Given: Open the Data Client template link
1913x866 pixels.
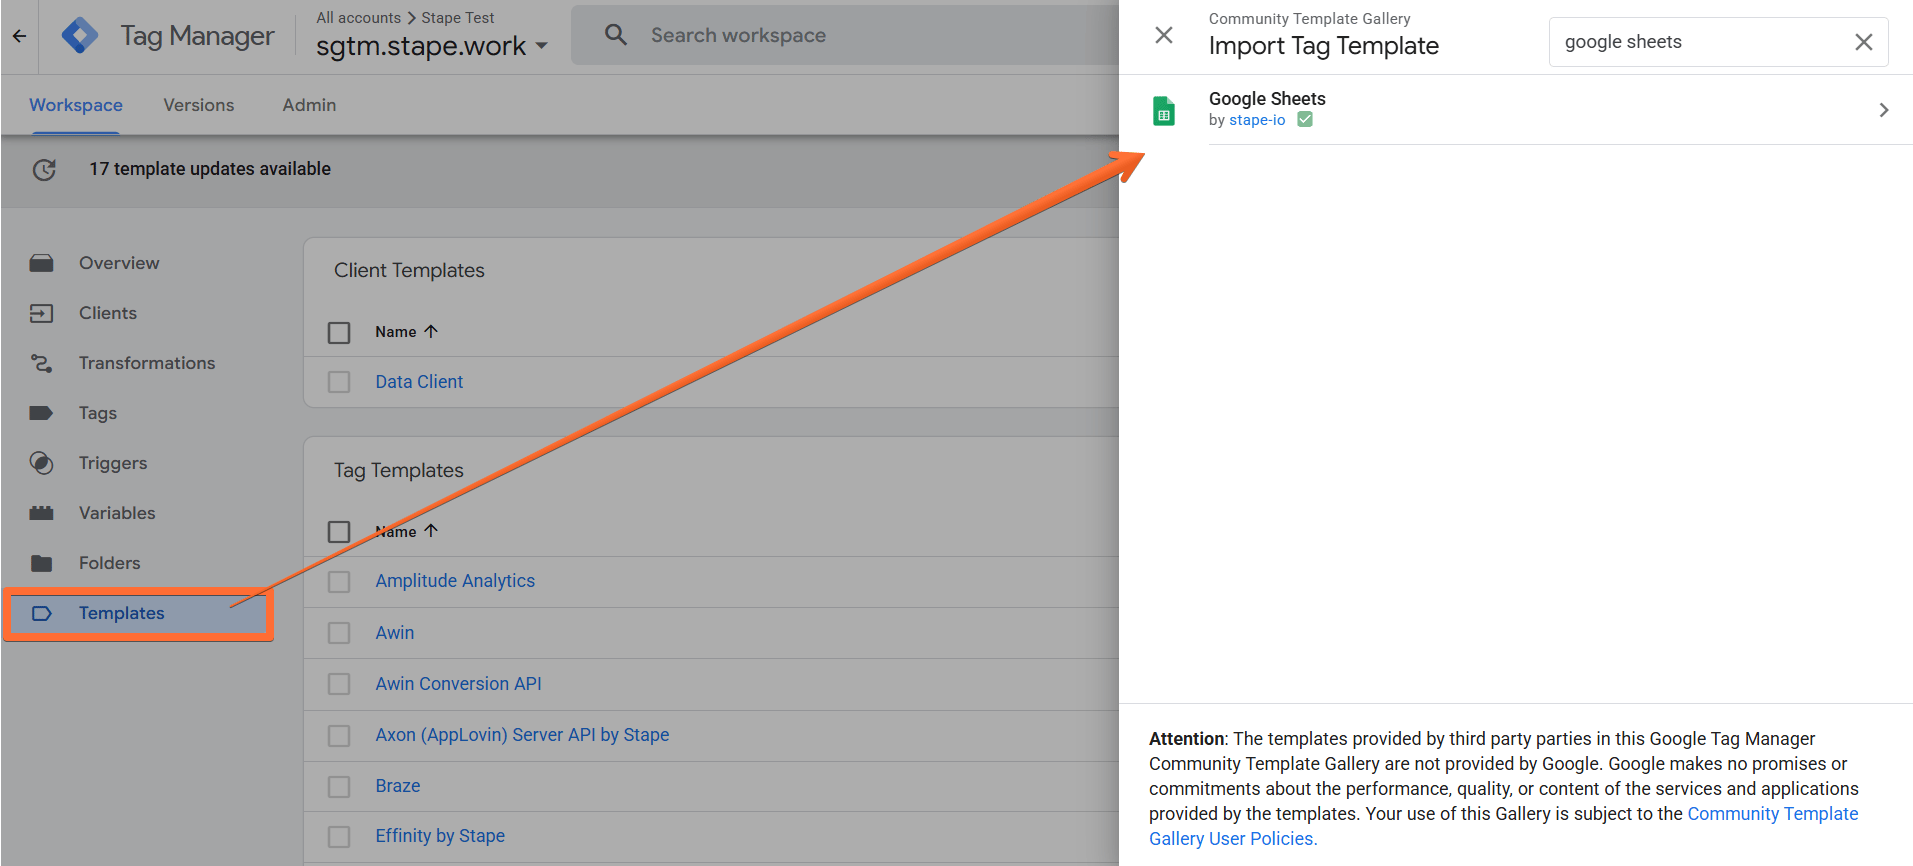Looking at the screenshot, I should point(419,382).
